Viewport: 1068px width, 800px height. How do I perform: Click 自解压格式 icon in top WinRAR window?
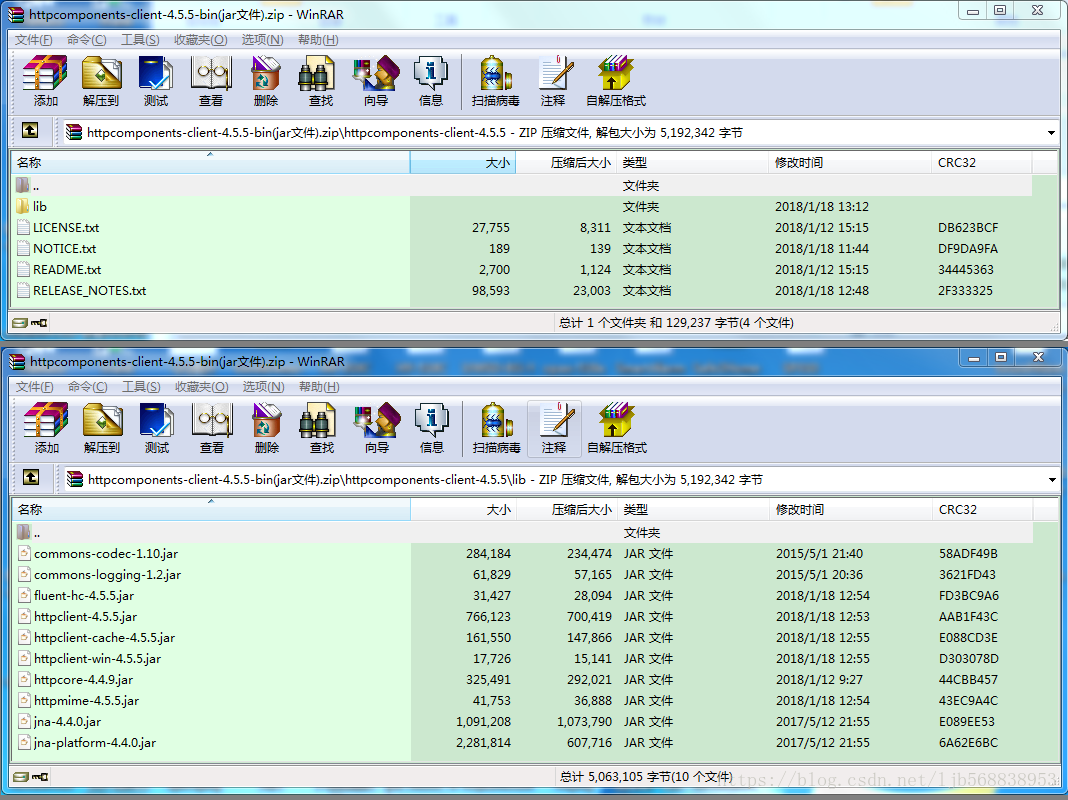click(x=616, y=81)
